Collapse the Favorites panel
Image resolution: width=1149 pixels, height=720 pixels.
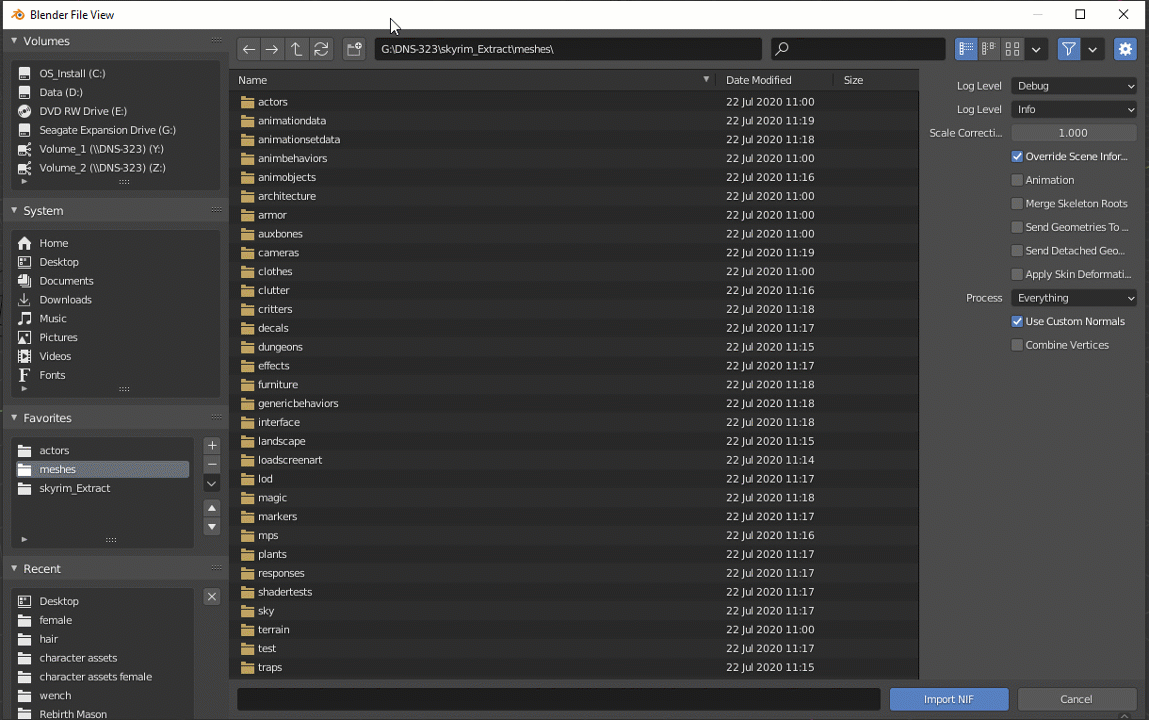pos(14,417)
